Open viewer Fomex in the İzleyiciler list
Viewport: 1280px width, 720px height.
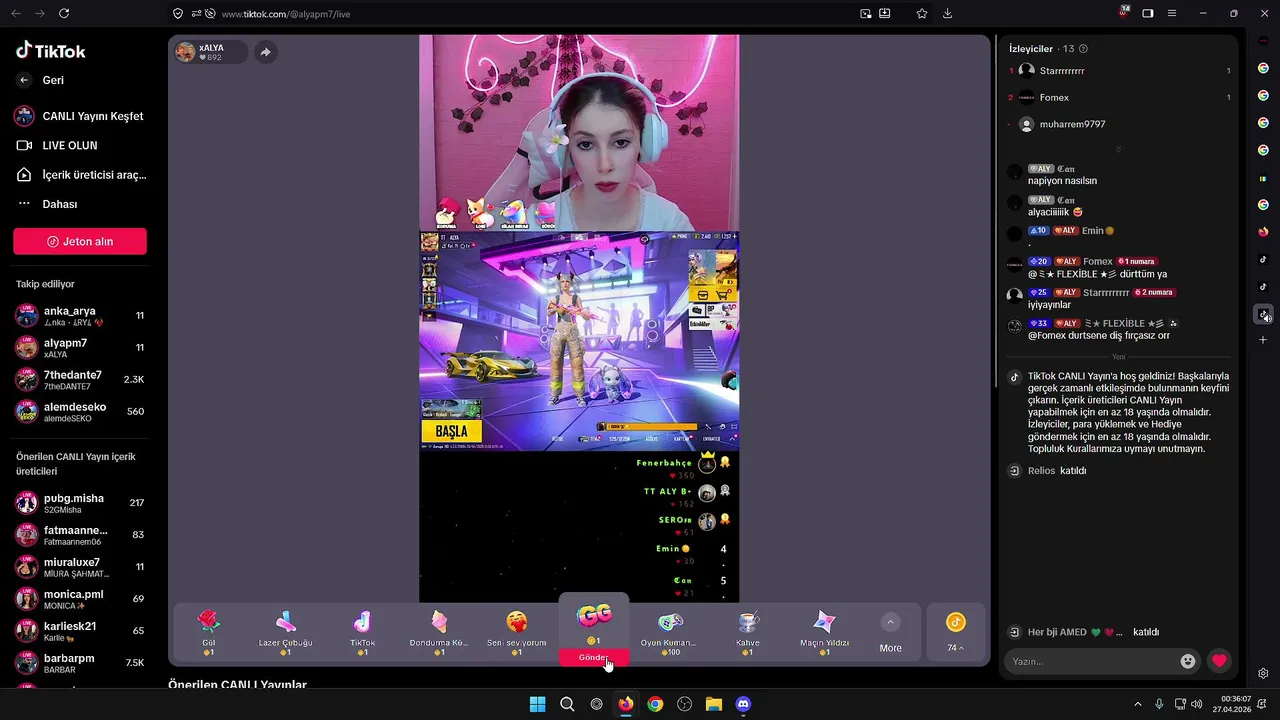1119,97
